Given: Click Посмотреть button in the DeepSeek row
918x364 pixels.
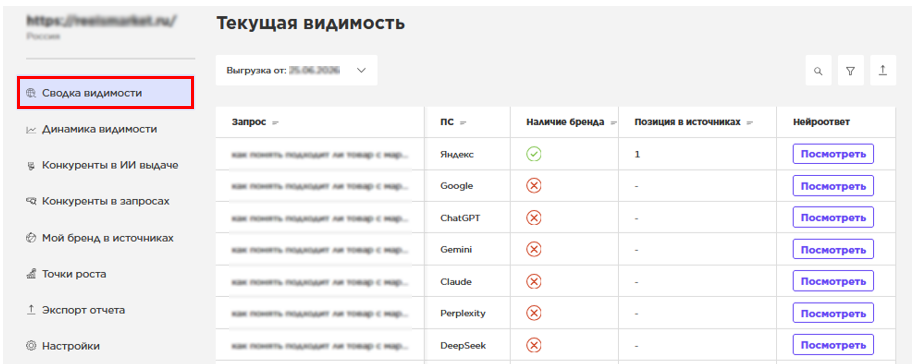Looking at the screenshot, I should (833, 345).
